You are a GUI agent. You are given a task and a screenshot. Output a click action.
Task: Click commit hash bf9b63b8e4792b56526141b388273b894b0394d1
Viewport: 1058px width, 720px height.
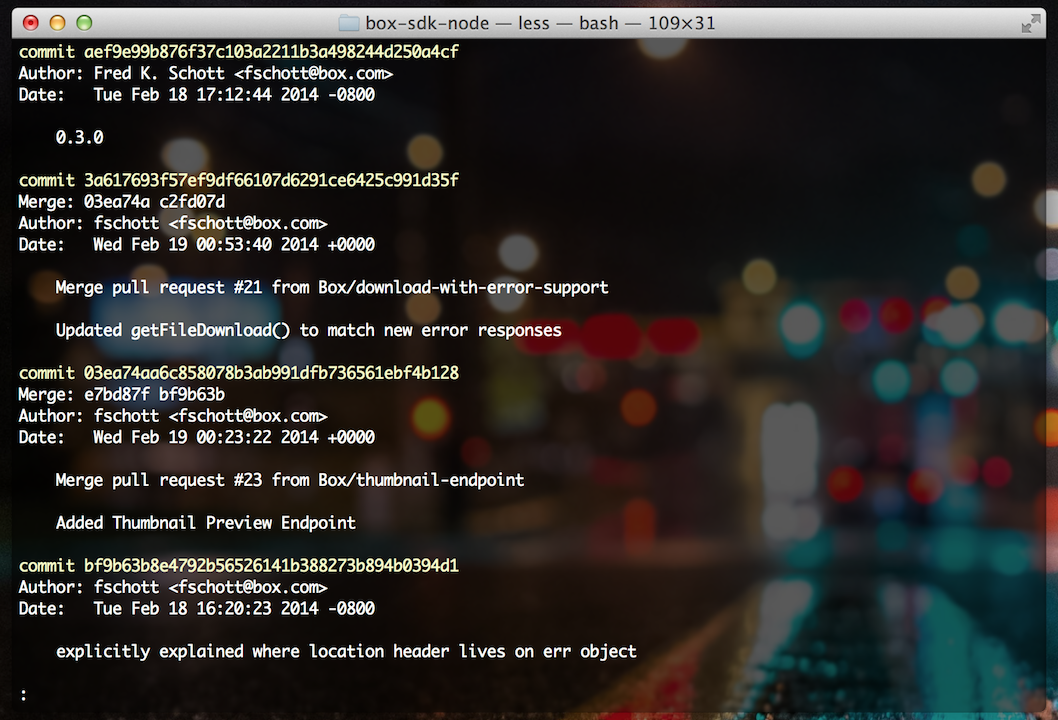click(271, 565)
